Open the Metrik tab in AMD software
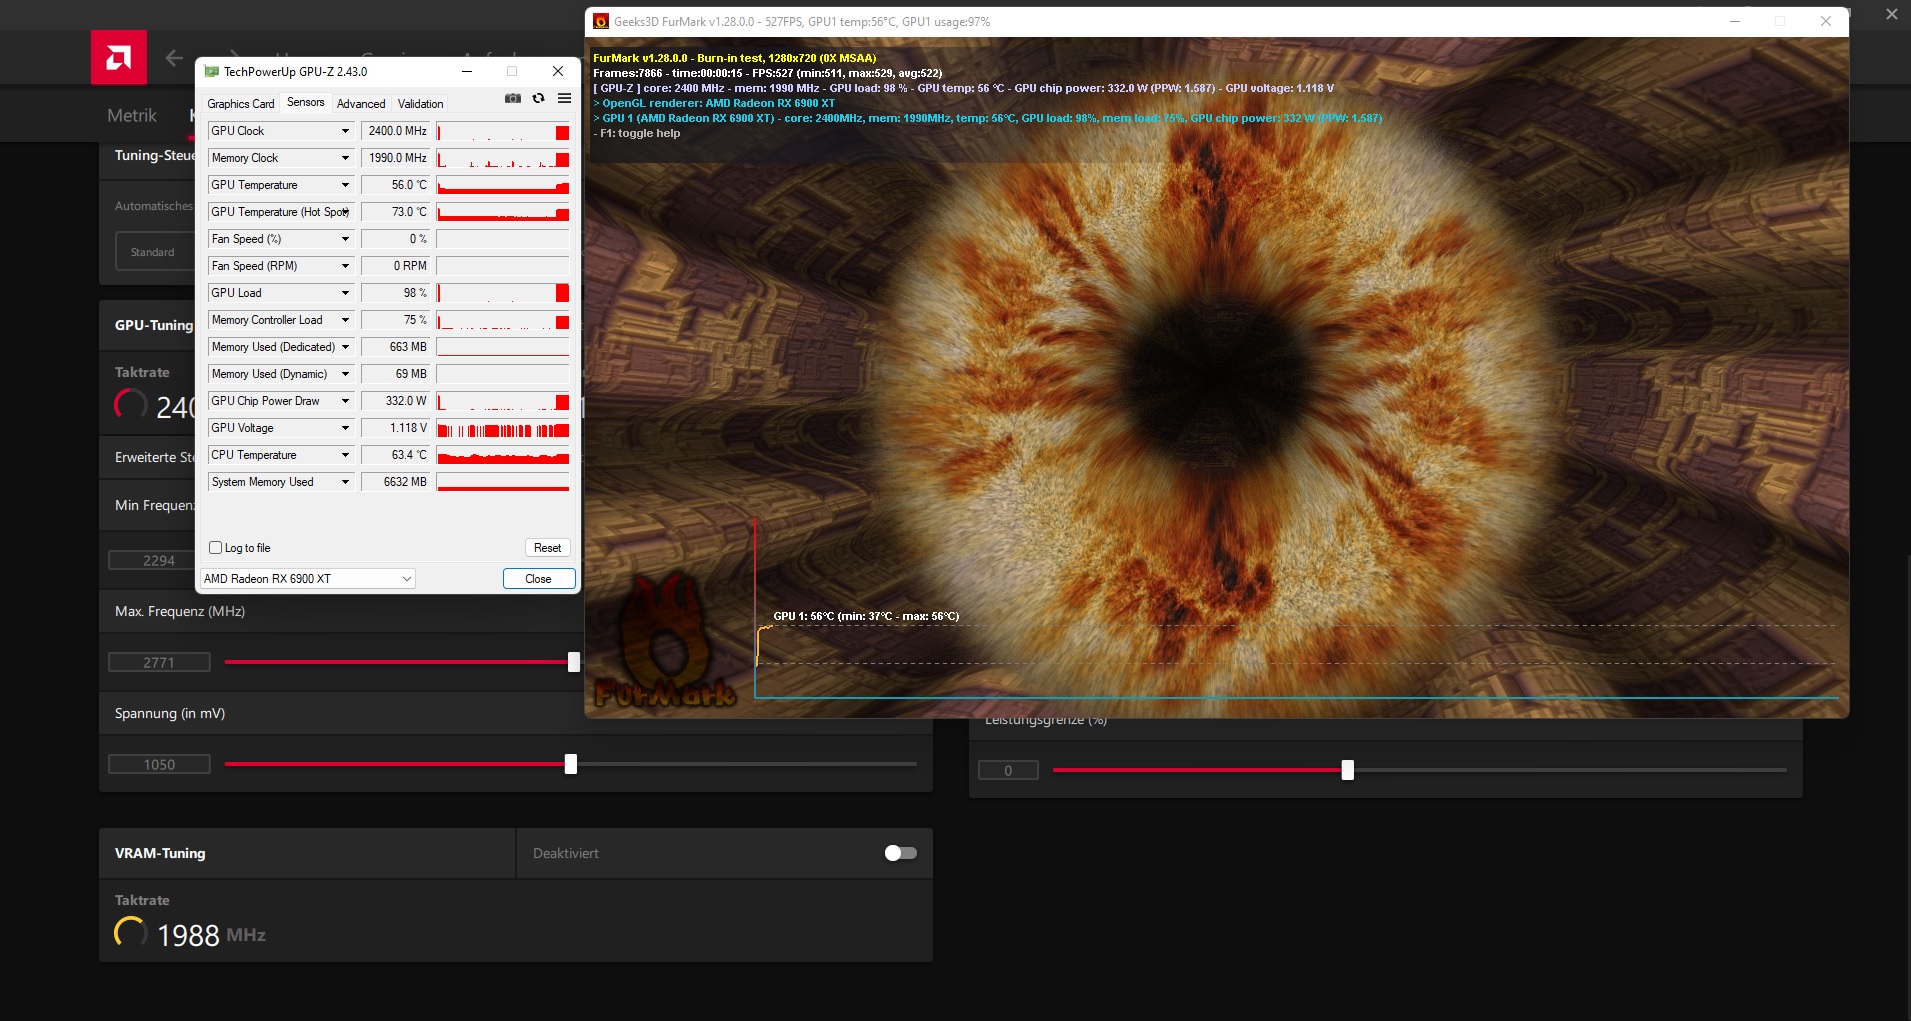Viewport: 1911px width, 1021px height. click(x=132, y=116)
